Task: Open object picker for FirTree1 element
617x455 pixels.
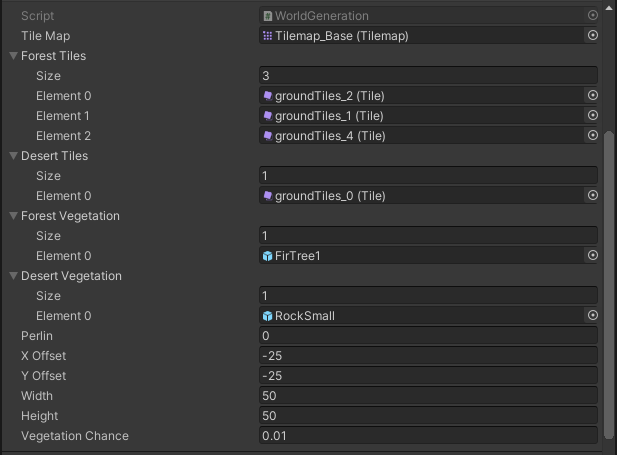Action: click(592, 256)
